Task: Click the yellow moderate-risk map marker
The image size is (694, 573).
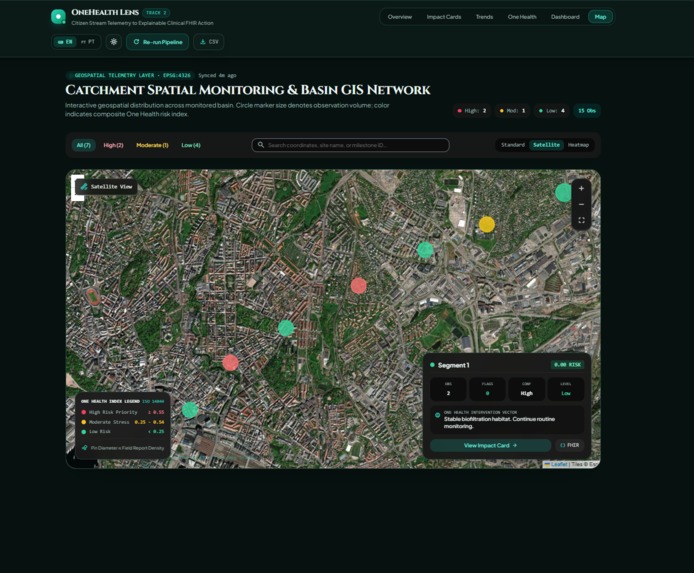Action: click(x=487, y=224)
